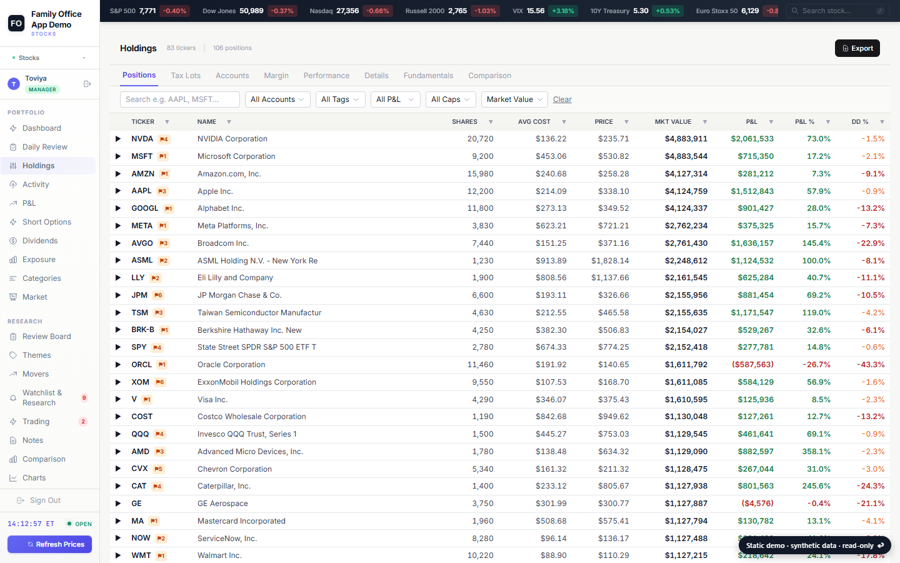Open the P&L sidebar icon
Image resolution: width=900 pixels, height=563 pixels.
click(13, 203)
